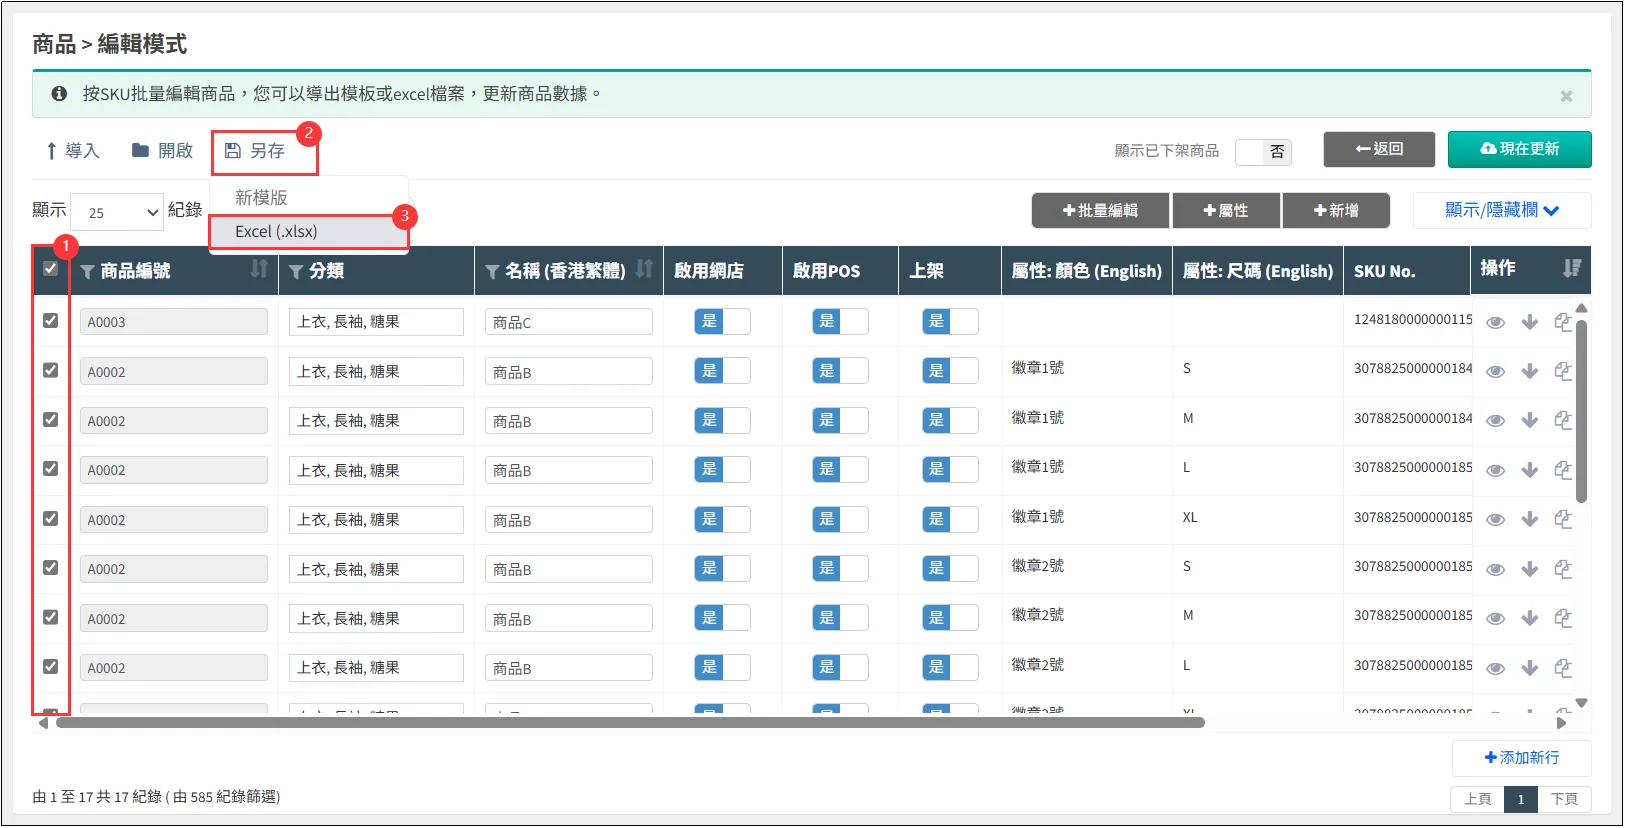Click the filter icon on the 分類 column
The width and height of the screenshot is (1626, 828).
click(x=296, y=272)
